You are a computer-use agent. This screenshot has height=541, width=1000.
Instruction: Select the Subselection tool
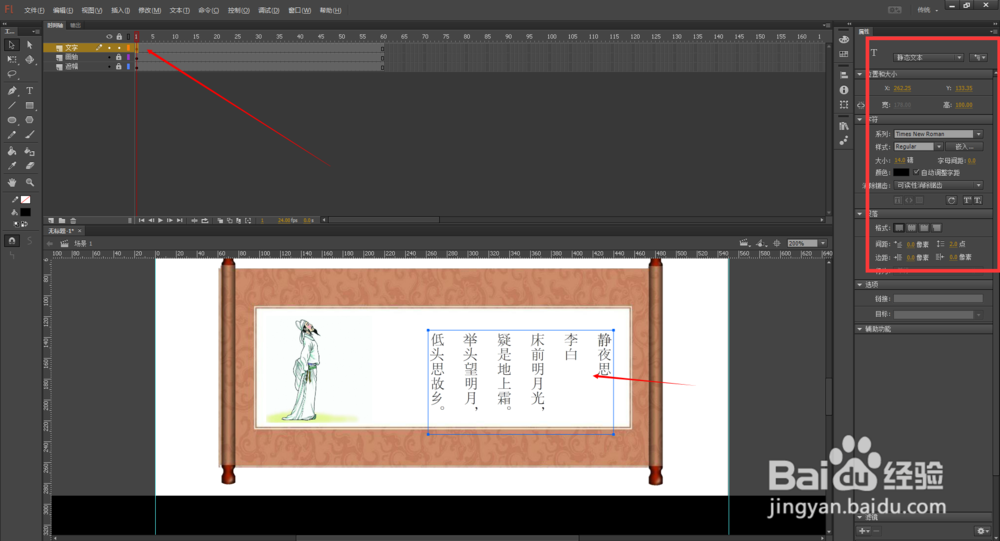click(29, 45)
